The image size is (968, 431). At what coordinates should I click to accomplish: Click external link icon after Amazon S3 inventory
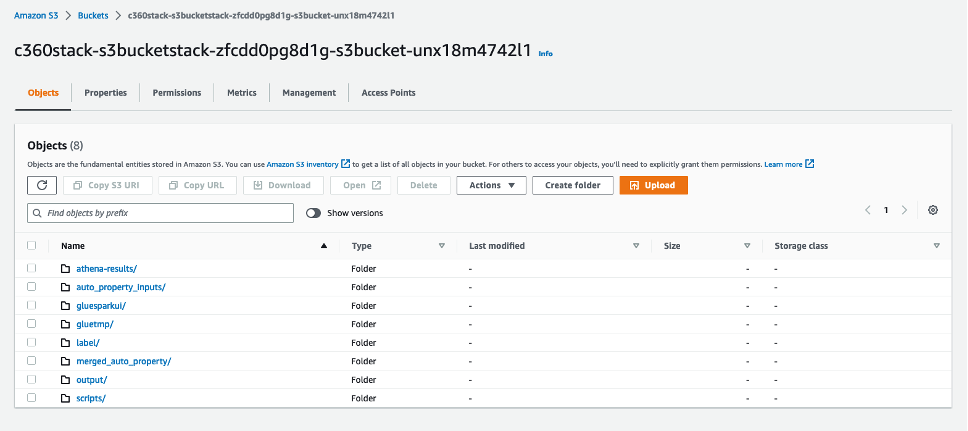(346, 164)
